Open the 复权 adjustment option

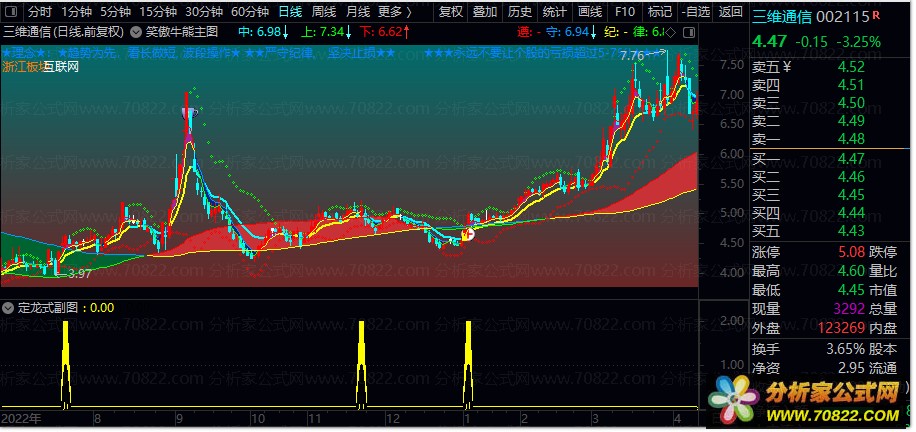450,11
